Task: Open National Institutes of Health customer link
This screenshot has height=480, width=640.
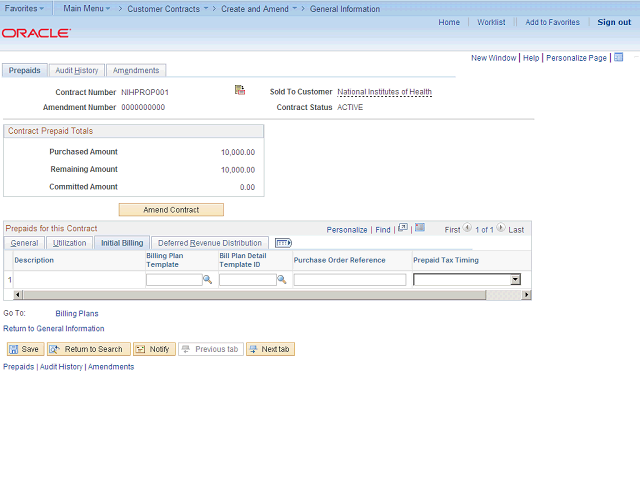Action: tap(384, 92)
